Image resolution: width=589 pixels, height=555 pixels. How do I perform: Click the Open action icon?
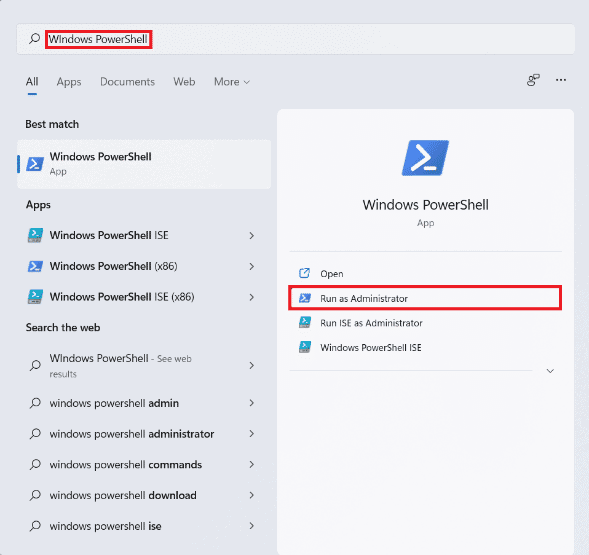[304, 273]
